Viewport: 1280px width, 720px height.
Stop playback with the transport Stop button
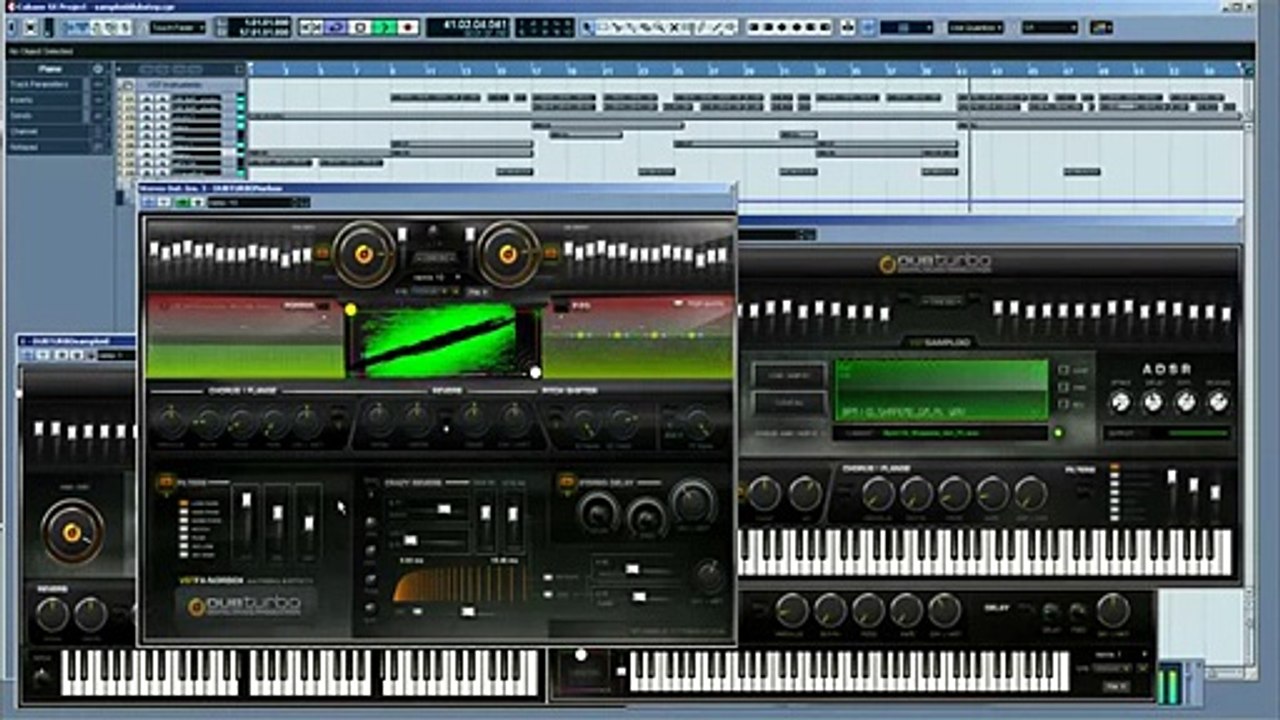[x=361, y=27]
